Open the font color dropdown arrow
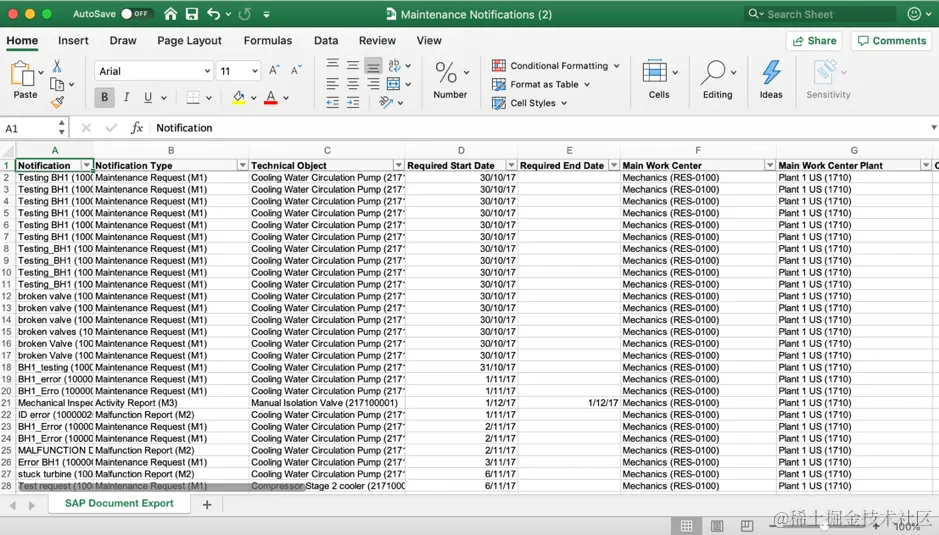This screenshot has width=939, height=535. (x=286, y=98)
